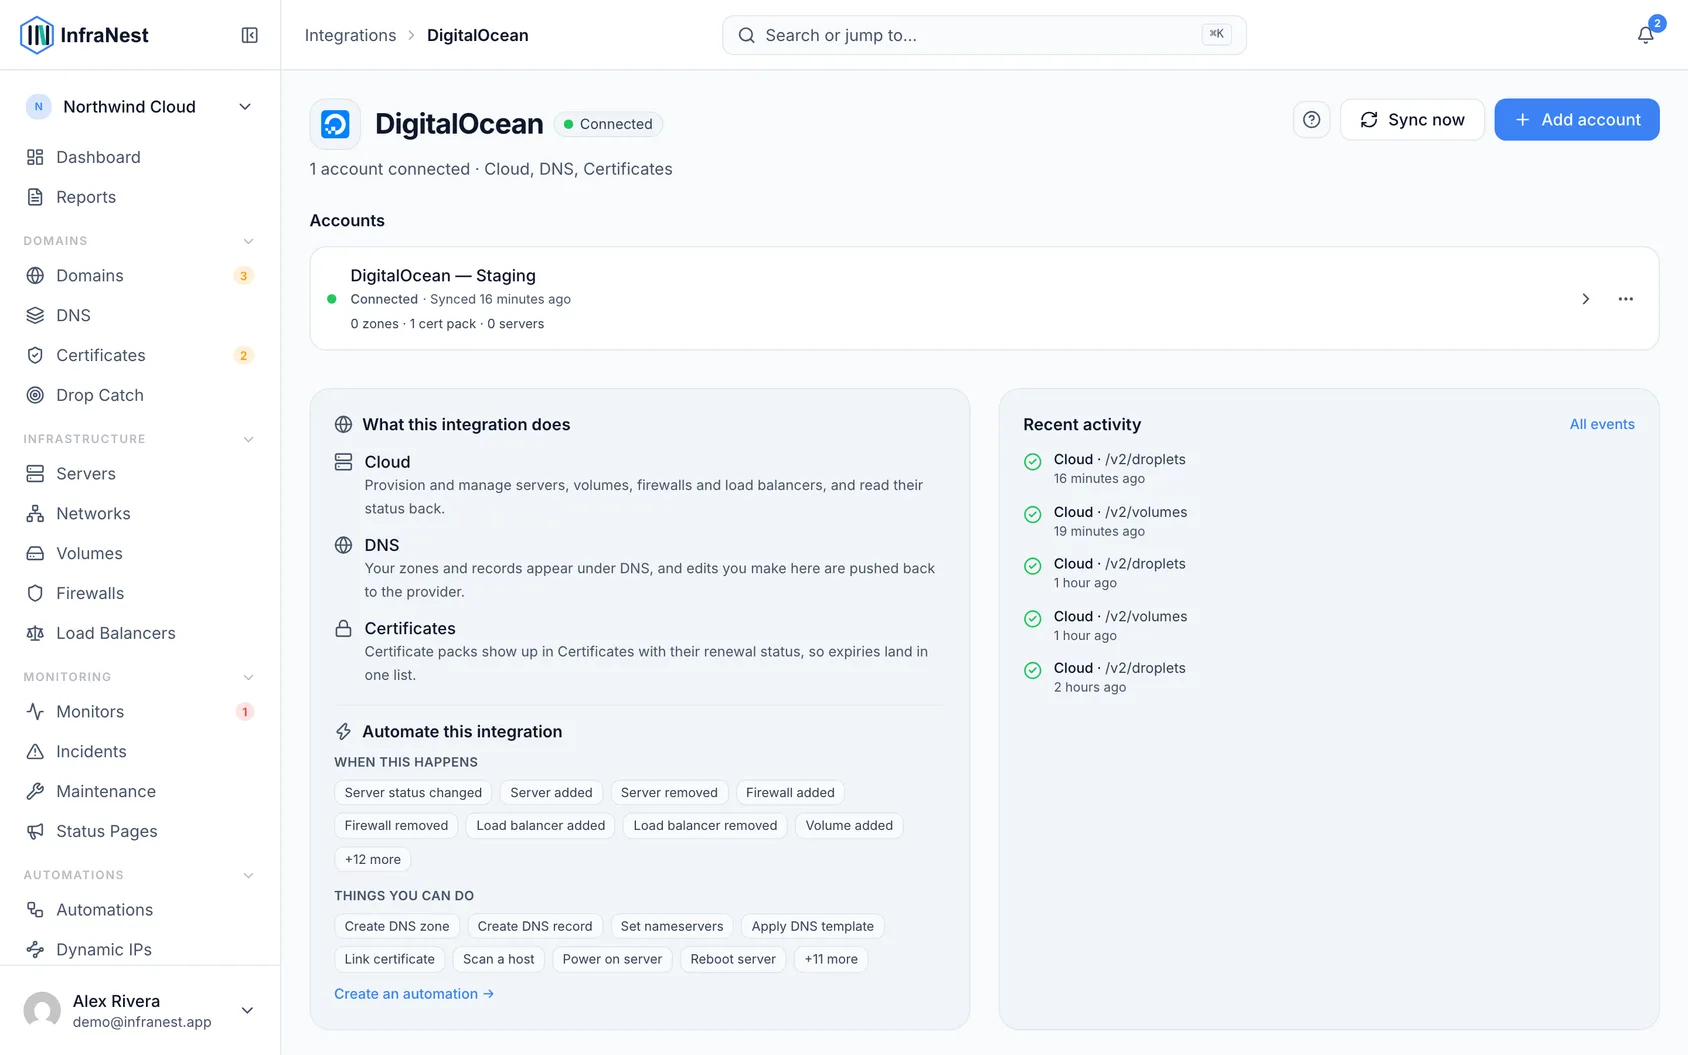Choose the Reboot server action
This screenshot has width=1688, height=1055.
click(x=733, y=959)
